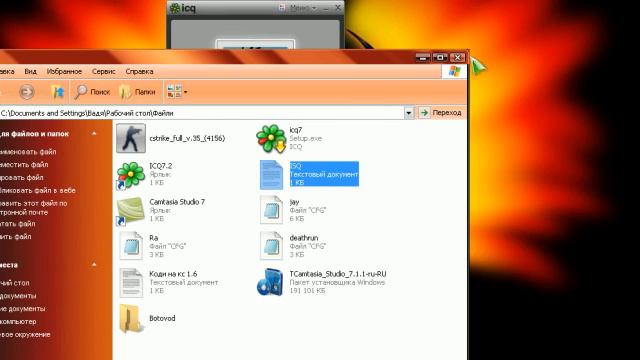Select the deathrun CFG file icon
This screenshot has height=360, width=640.
[271, 246]
